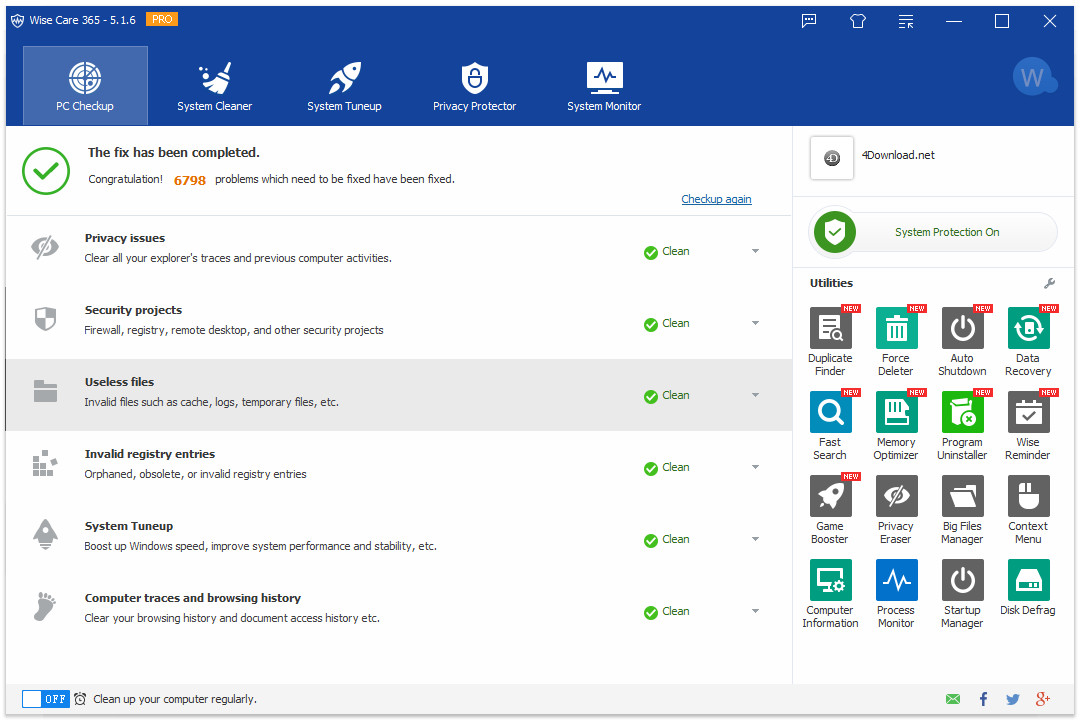The image size is (1080, 720).
Task: Switch to the System Cleaner tab
Action: pyautogui.click(x=214, y=86)
